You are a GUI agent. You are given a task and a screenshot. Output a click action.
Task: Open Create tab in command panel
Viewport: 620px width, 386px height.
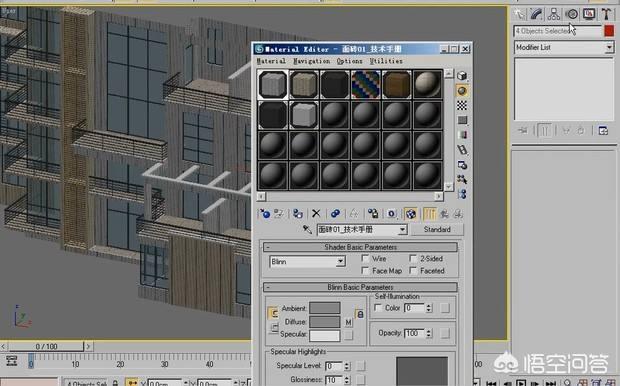point(519,14)
